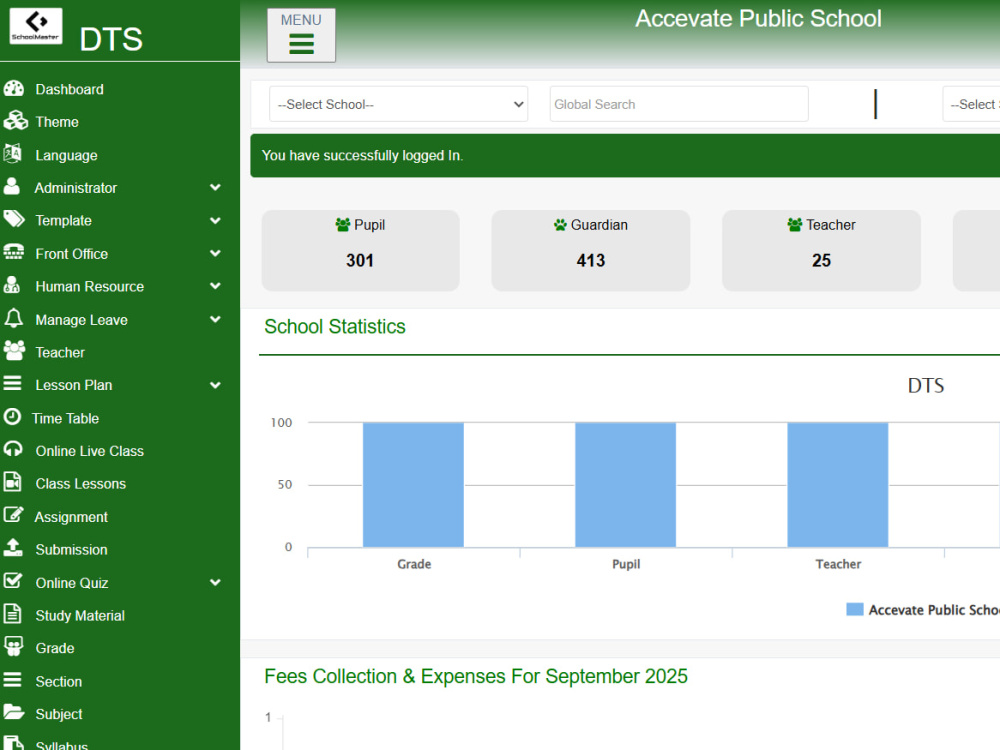Viewport: 1000px width, 750px height.
Task: Click the DTS chart title
Action: 925,385
